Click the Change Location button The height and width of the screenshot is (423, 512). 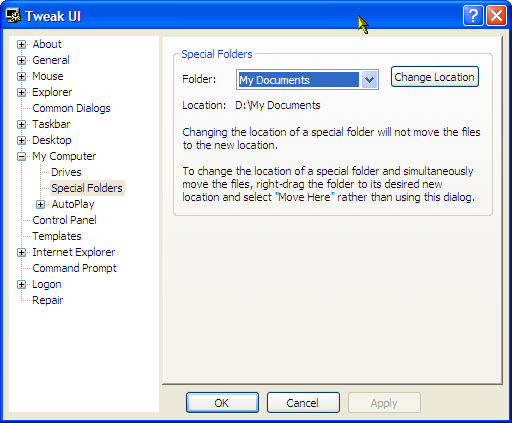click(435, 77)
